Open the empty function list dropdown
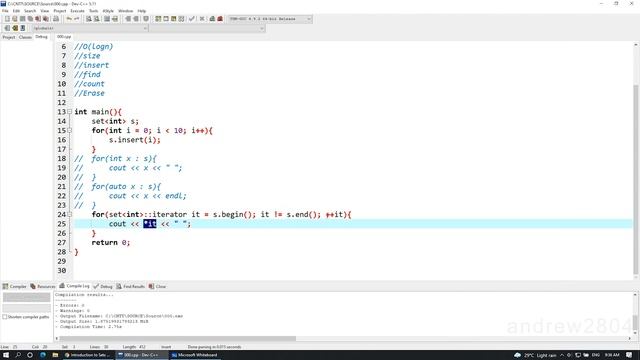640x360 pixels. (x=207, y=28)
